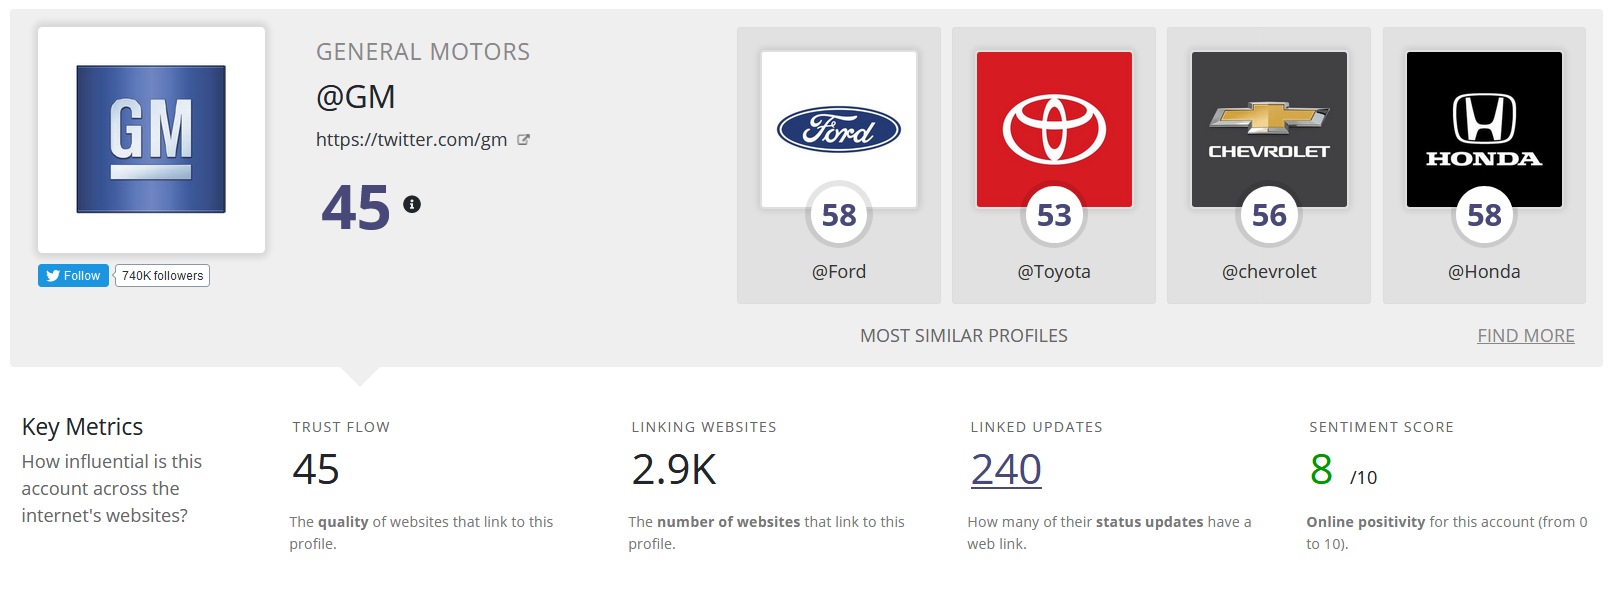Click Ford's 58 score badge

[839, 214]
